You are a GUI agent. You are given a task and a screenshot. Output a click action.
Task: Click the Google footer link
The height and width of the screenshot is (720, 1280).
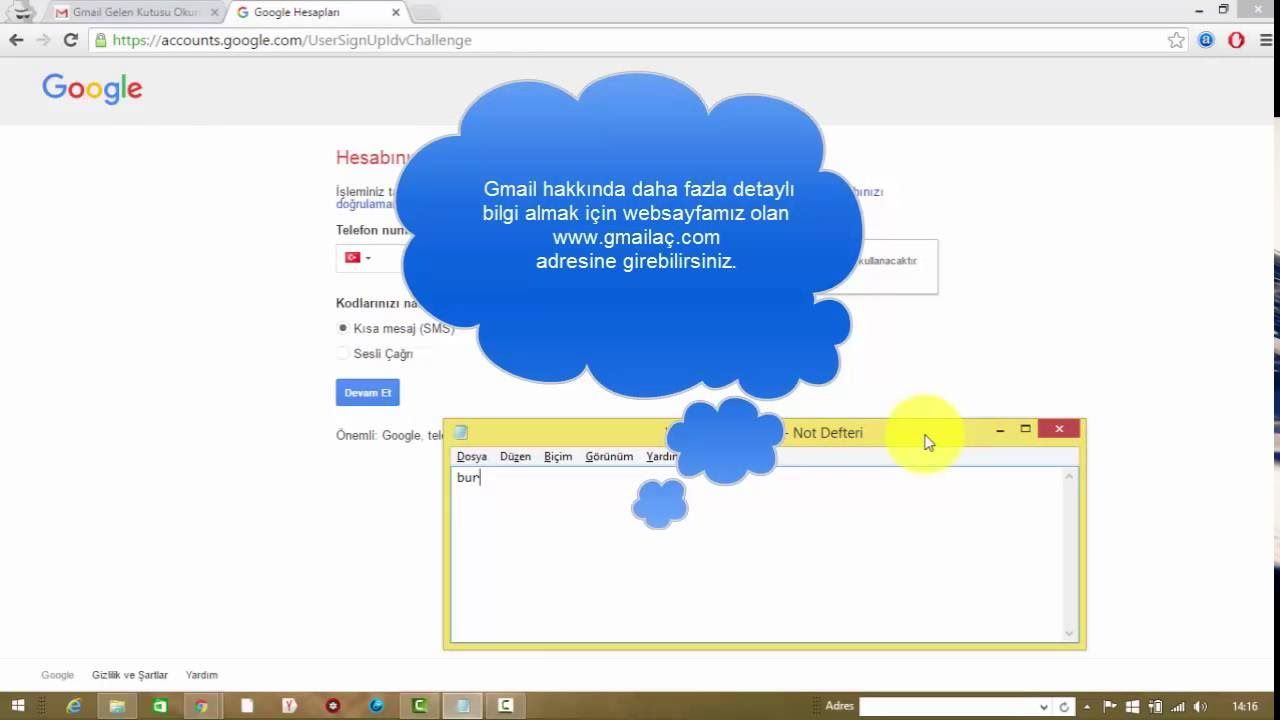click(57, 675)
